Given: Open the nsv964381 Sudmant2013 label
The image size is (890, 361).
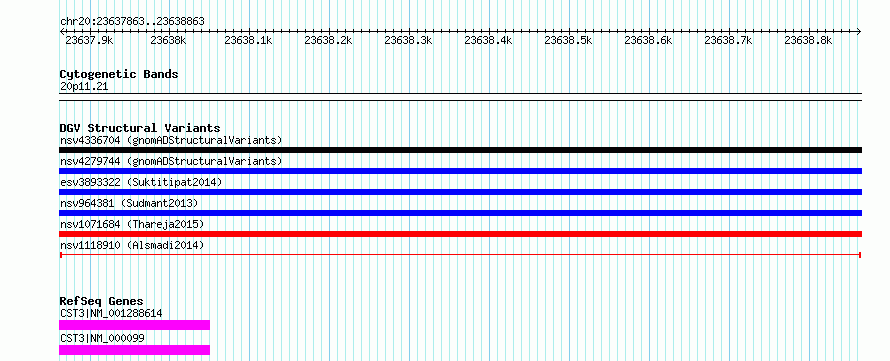Looking at the screenshot, I should tap(129, 203).
